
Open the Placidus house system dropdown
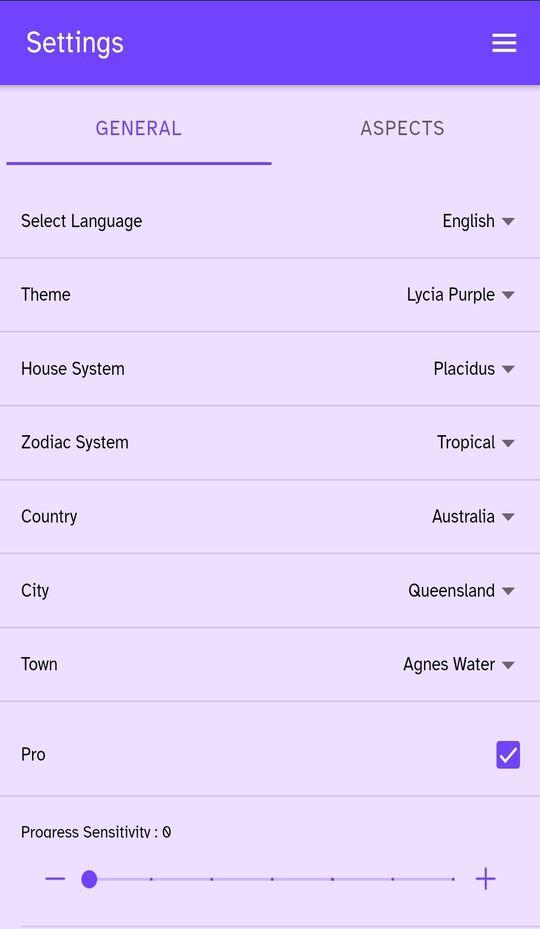[x=474, y=369]
